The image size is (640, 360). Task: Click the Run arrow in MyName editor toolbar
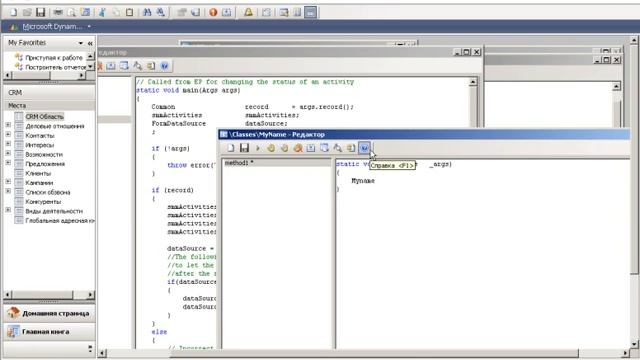[x=258, y=148]
